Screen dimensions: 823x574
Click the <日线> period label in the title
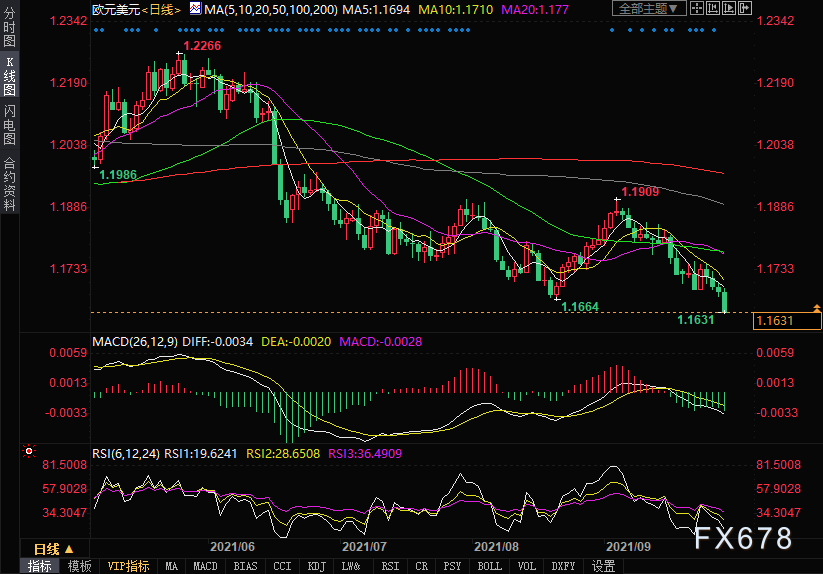pos(161,9)
